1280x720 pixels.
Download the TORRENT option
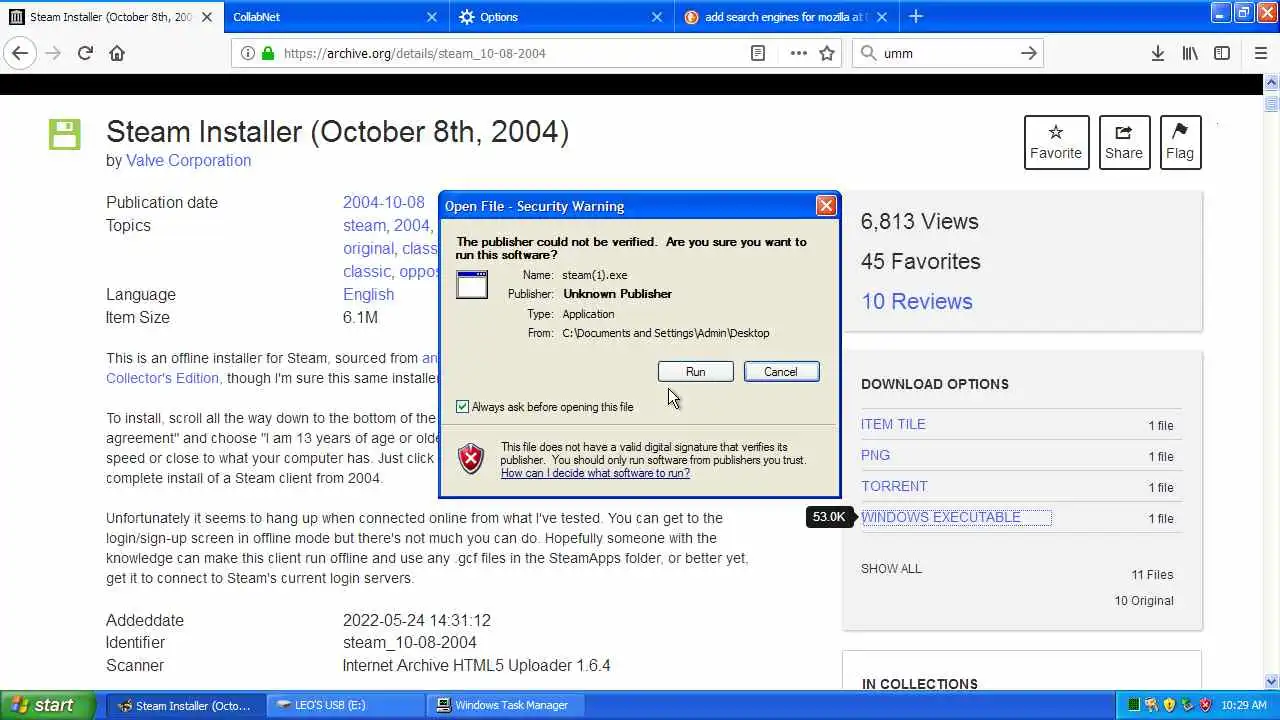click(894, 486)
